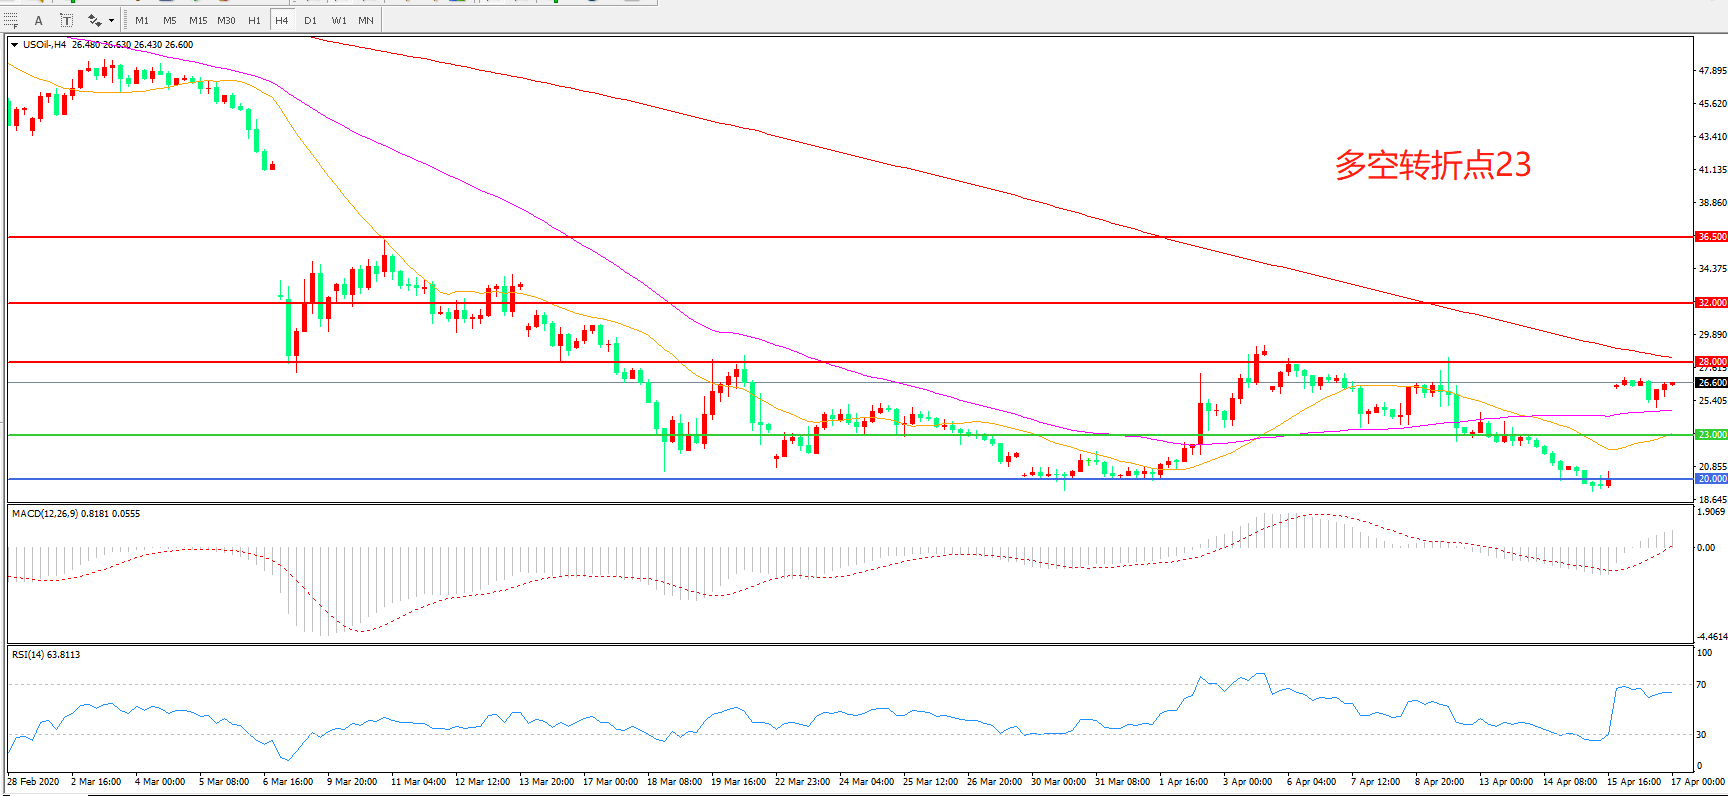Click the 36.500 red price level tag

[1711, 237]
